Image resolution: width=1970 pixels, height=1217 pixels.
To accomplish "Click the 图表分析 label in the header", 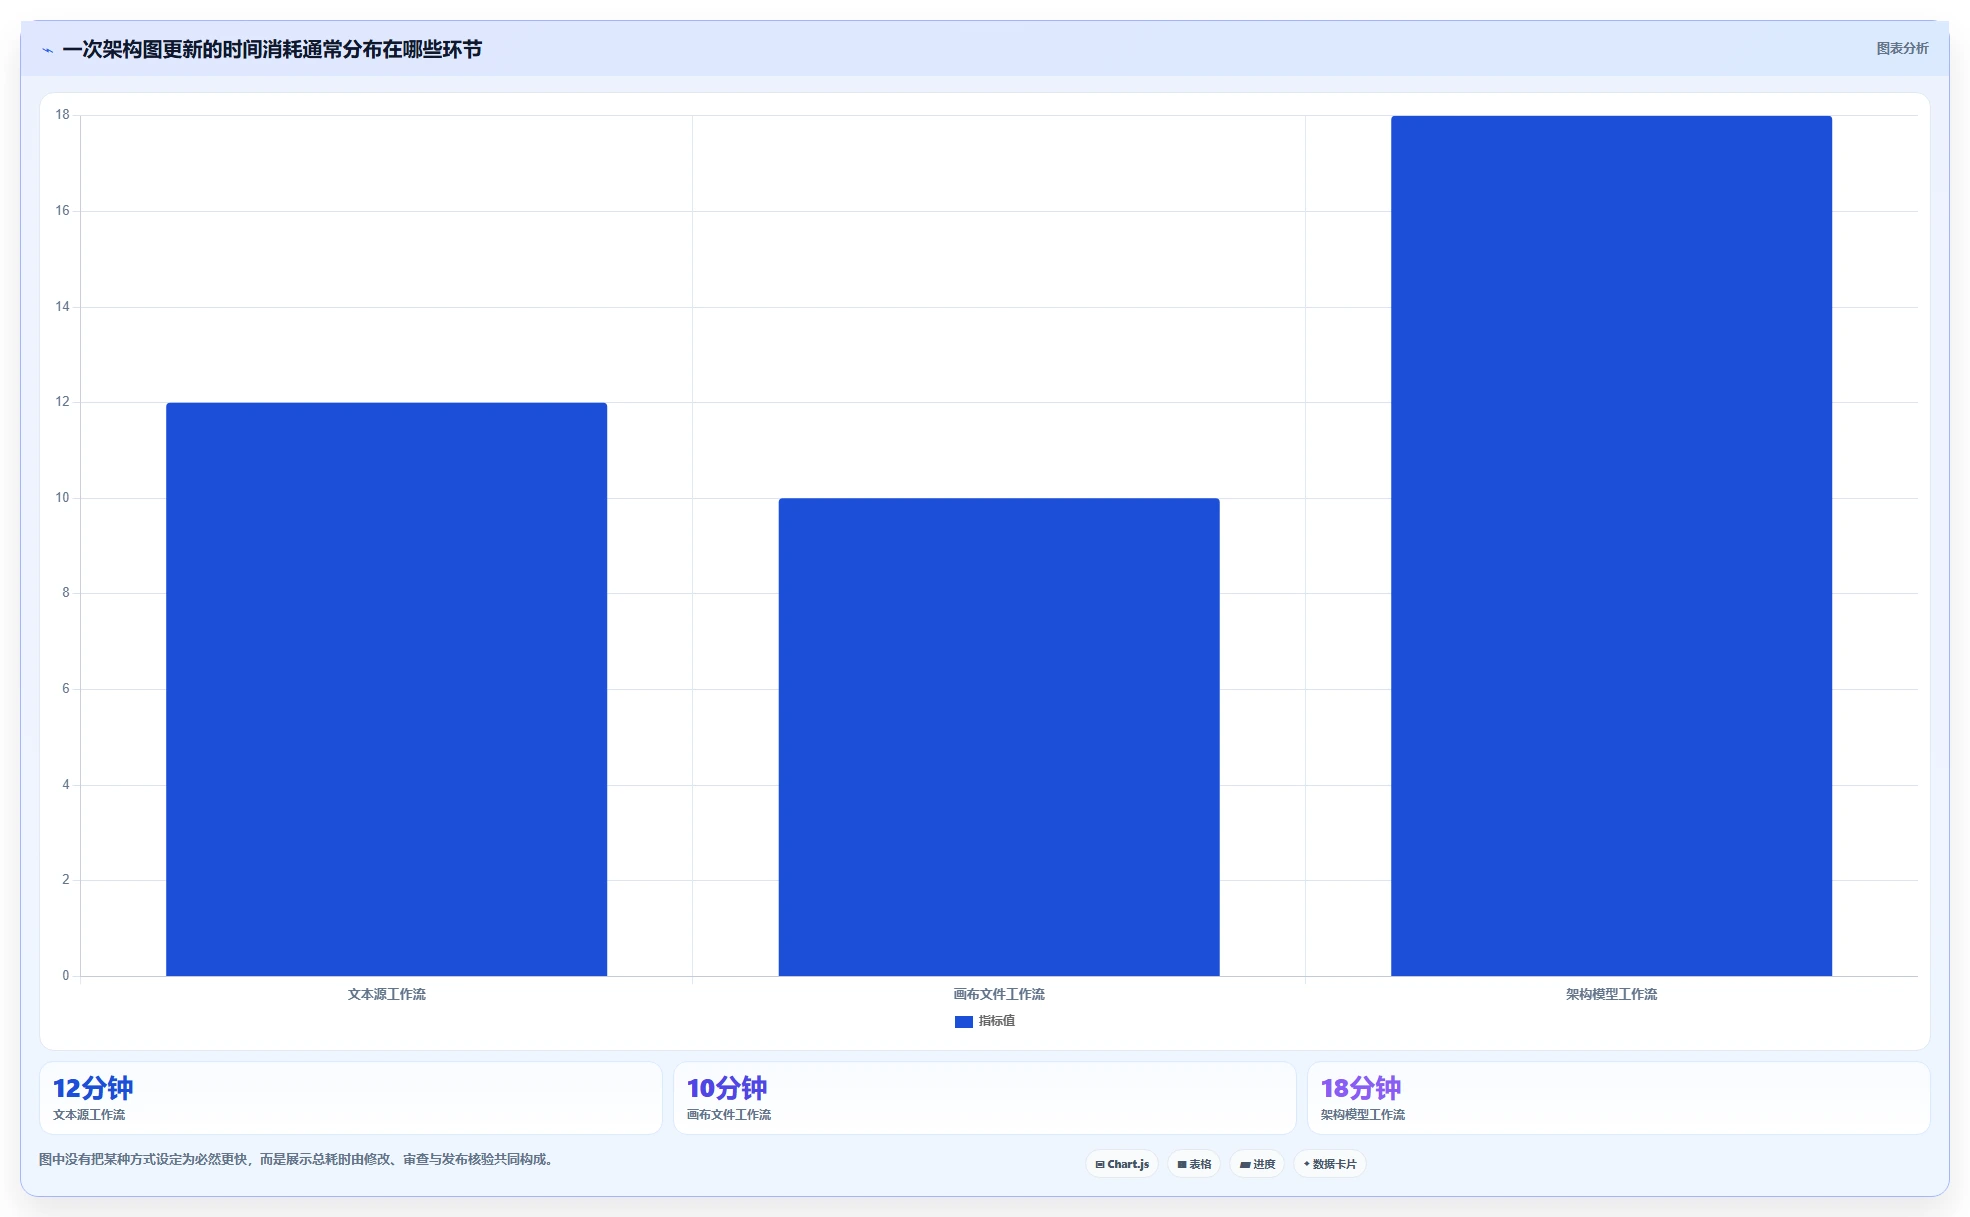I will pyautogui.click(x=1902, y=48).
